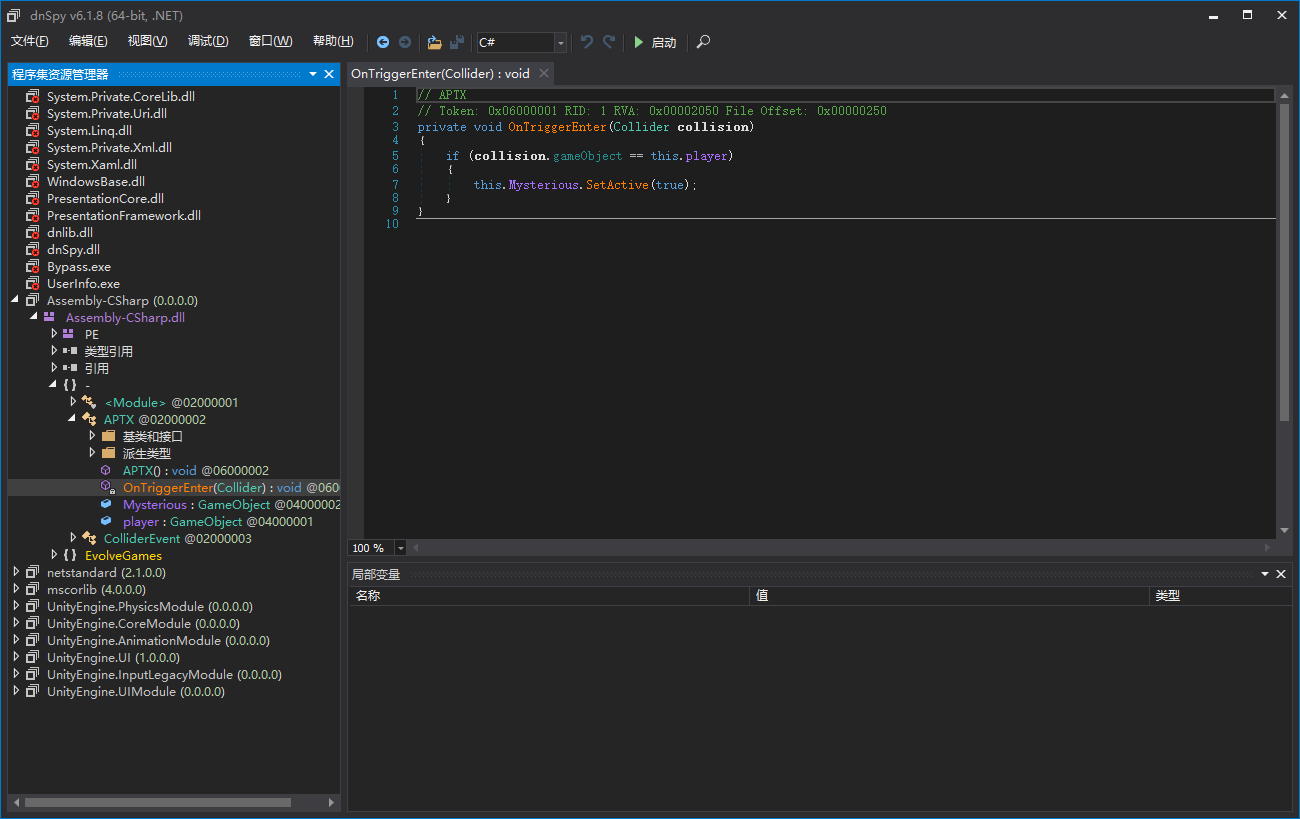Open the 帮助(H) menu
This screenshot has width=1300, height=819.
333,41
